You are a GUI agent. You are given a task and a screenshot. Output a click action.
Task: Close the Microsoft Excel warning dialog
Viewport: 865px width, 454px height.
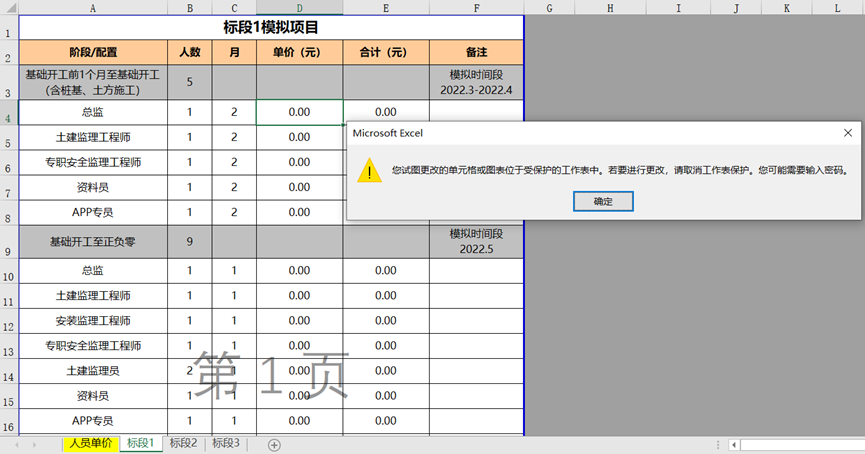pos(848,133)
